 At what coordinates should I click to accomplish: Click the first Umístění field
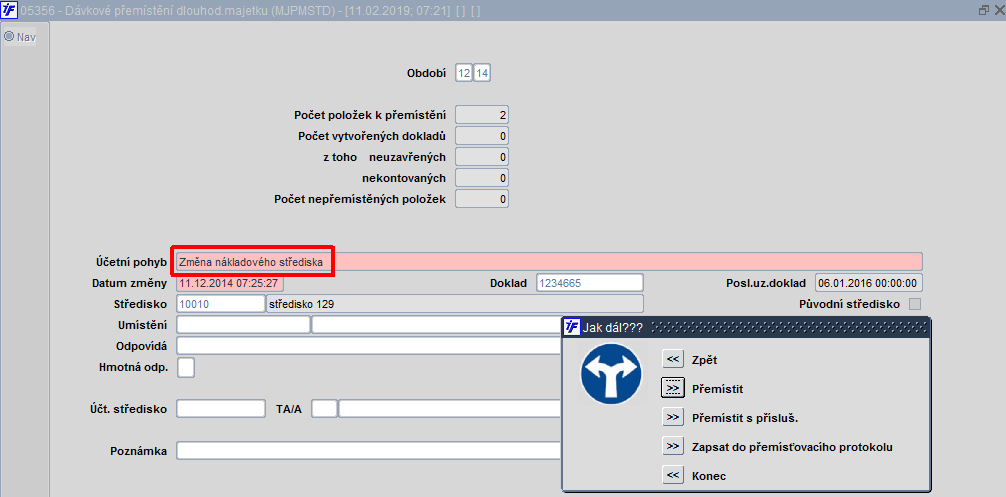tap(243, 325)
